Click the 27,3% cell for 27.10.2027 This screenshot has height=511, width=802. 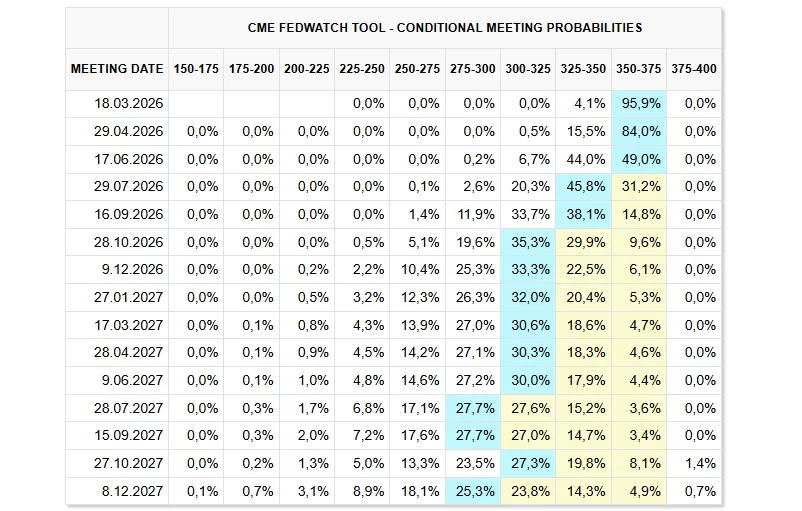point(530,464)
